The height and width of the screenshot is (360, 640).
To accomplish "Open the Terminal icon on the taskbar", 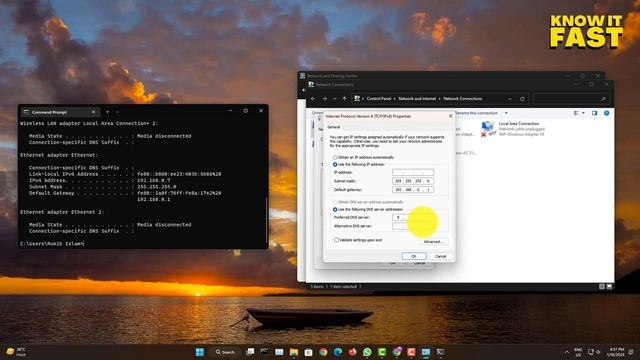I will click(440, 352).
